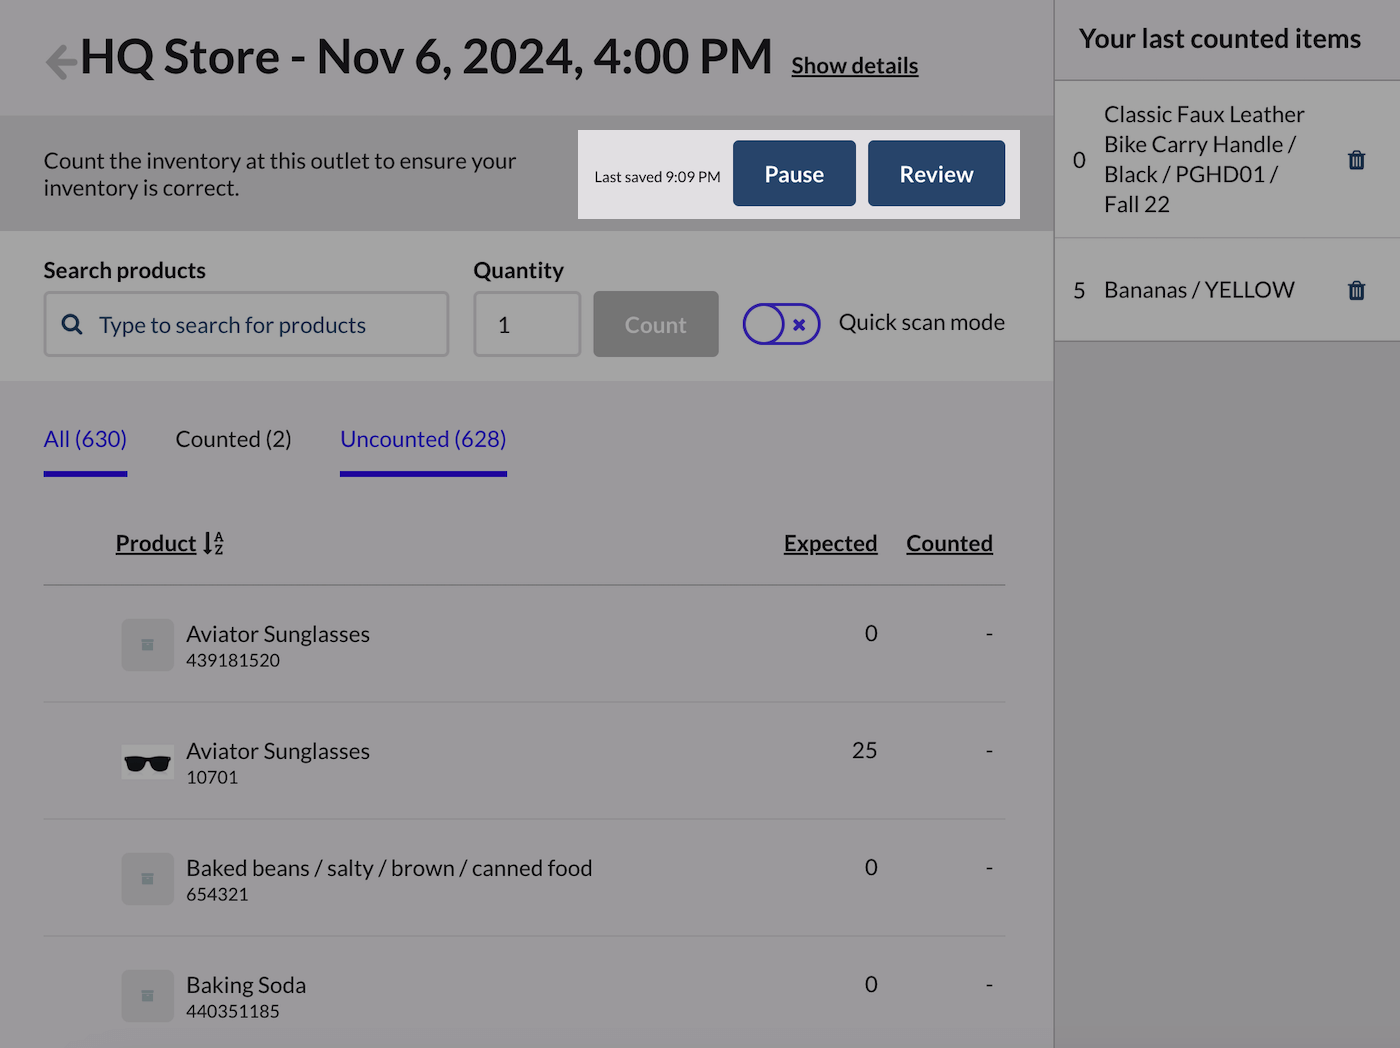Viewport: 1400px width, 1048px height.
Task: Go back using the arrow beside HQ Store
Action: pyautogui.click(x=61, y=62)
